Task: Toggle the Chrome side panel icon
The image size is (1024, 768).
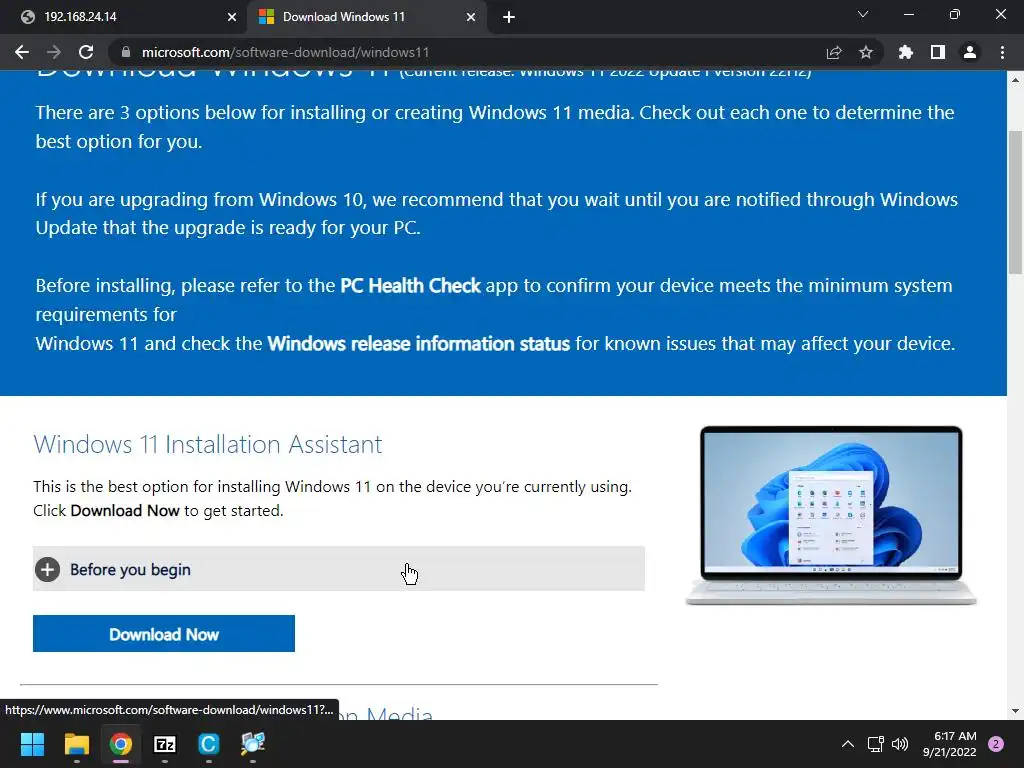Action: pos(938,52)
